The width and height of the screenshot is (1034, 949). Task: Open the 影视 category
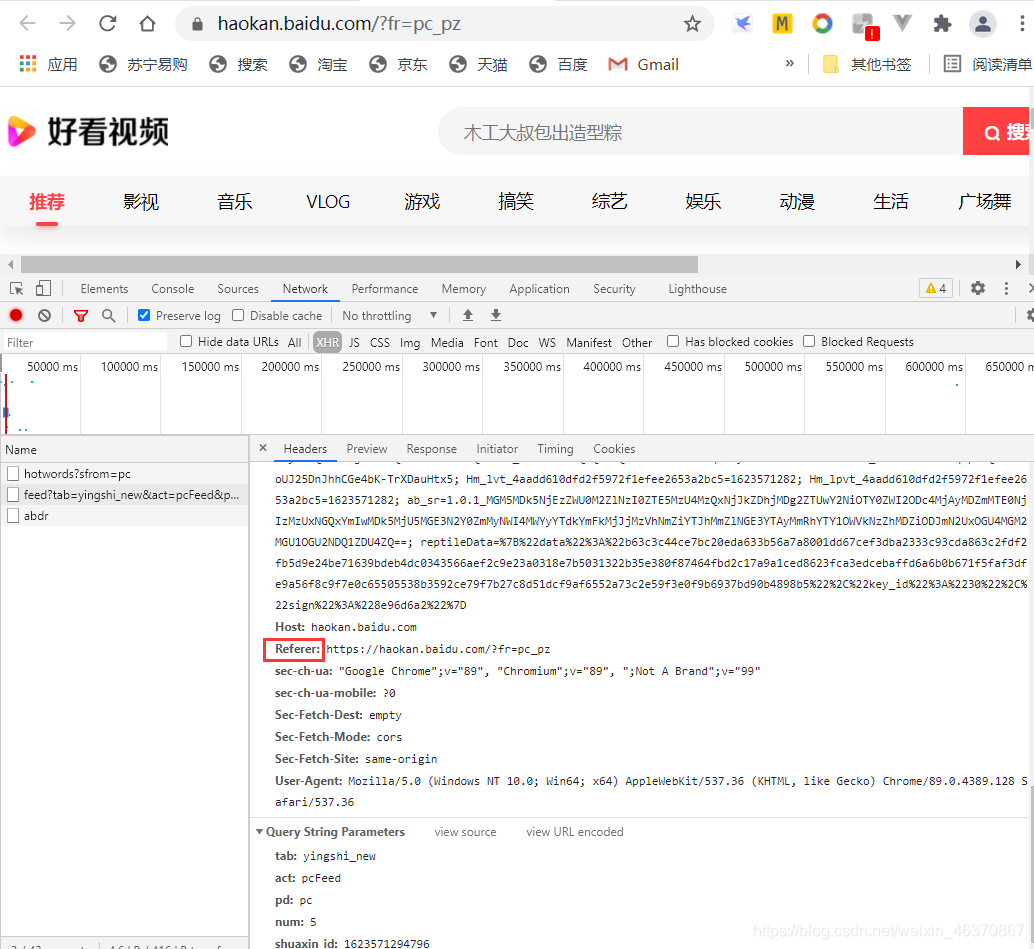(141, 202)
